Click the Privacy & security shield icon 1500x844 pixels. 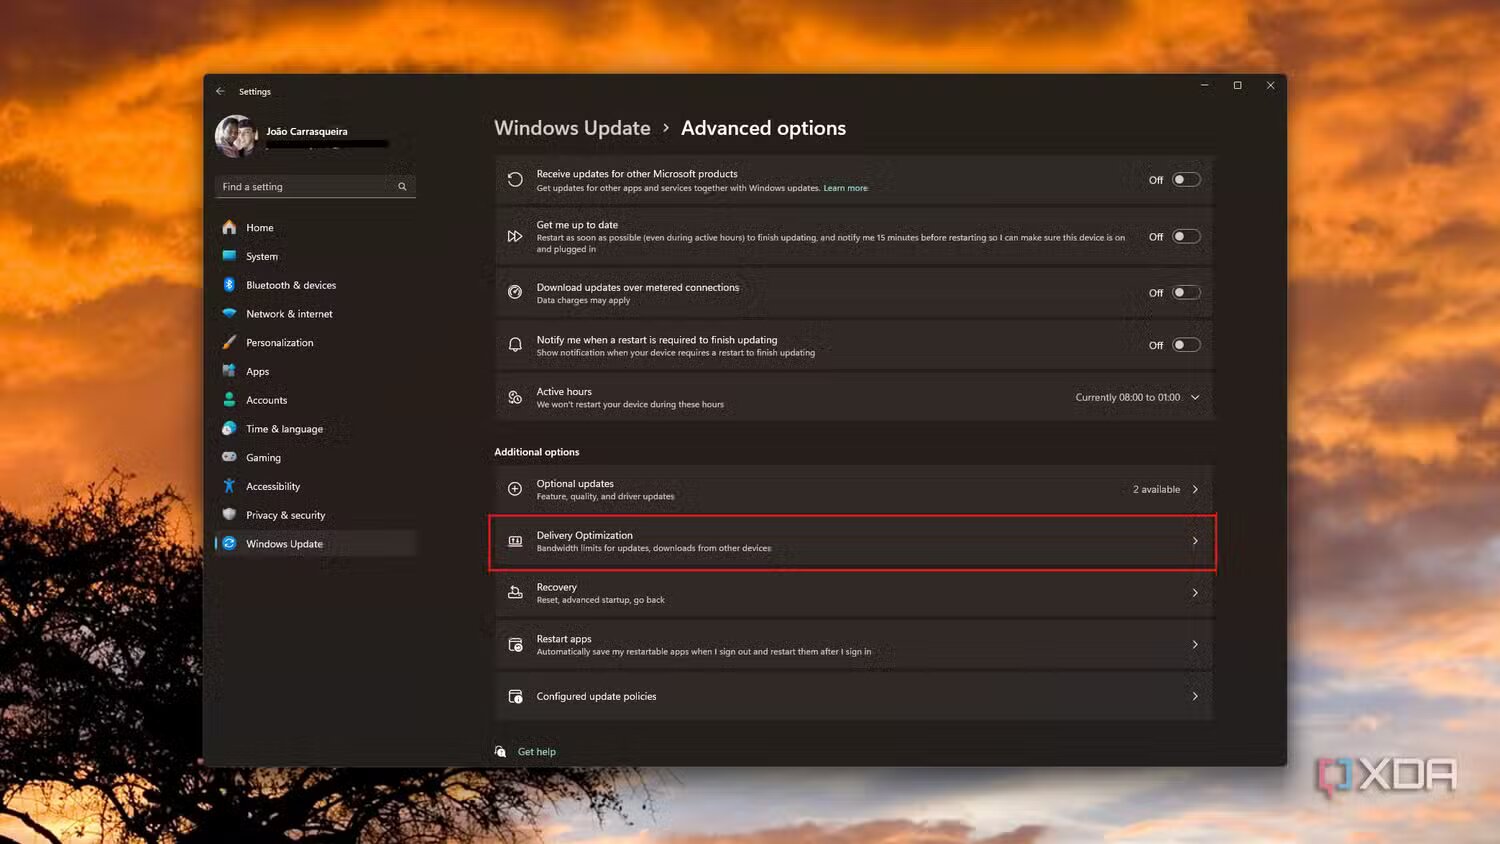pos(229,515)
